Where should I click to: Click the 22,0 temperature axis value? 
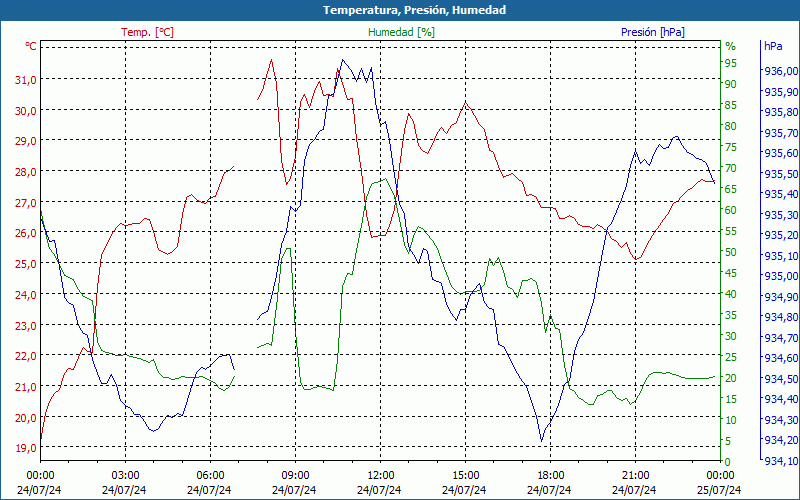[x=26, y=356]
